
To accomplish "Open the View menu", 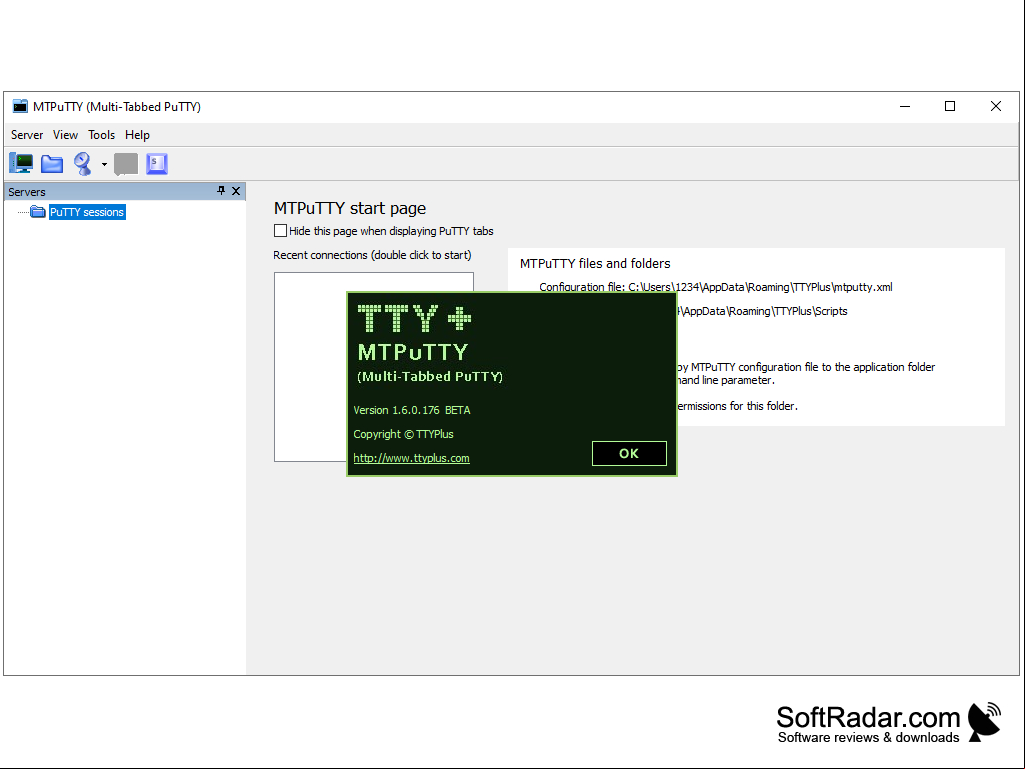I will tap(65, 135).
